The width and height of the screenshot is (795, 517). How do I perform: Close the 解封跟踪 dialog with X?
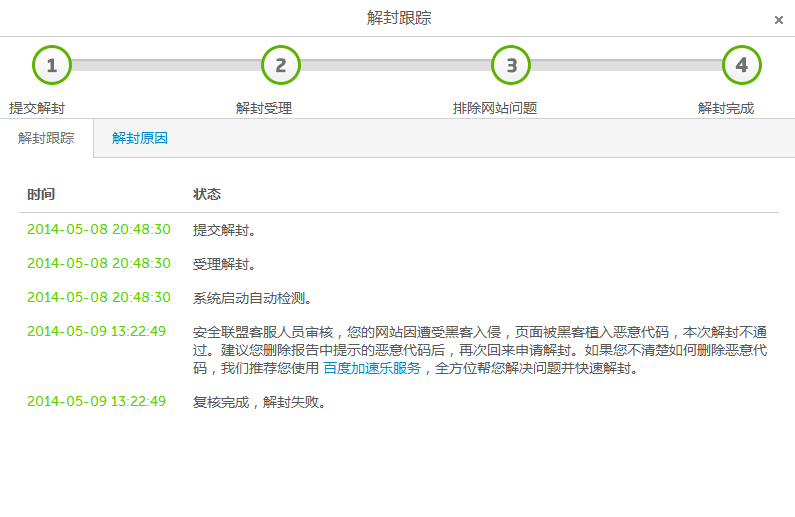pos(779,20)
